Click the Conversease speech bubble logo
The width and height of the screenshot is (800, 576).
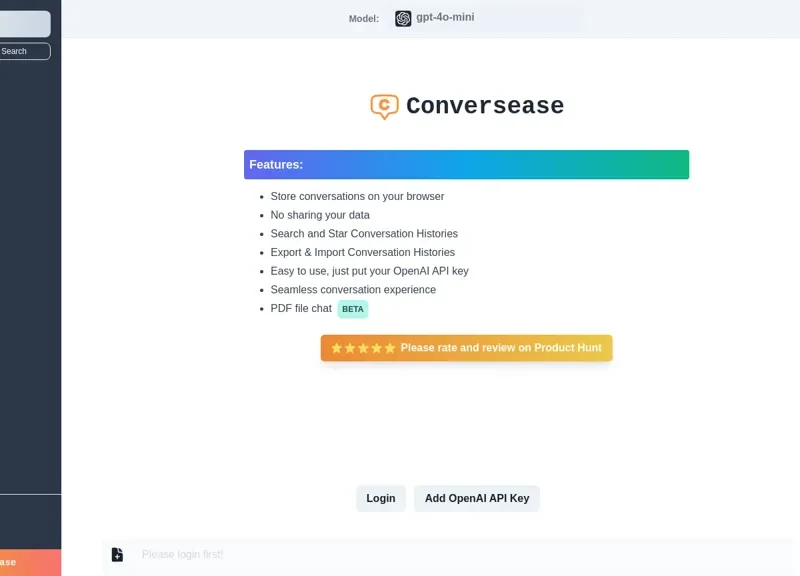(x=384, y=107)
